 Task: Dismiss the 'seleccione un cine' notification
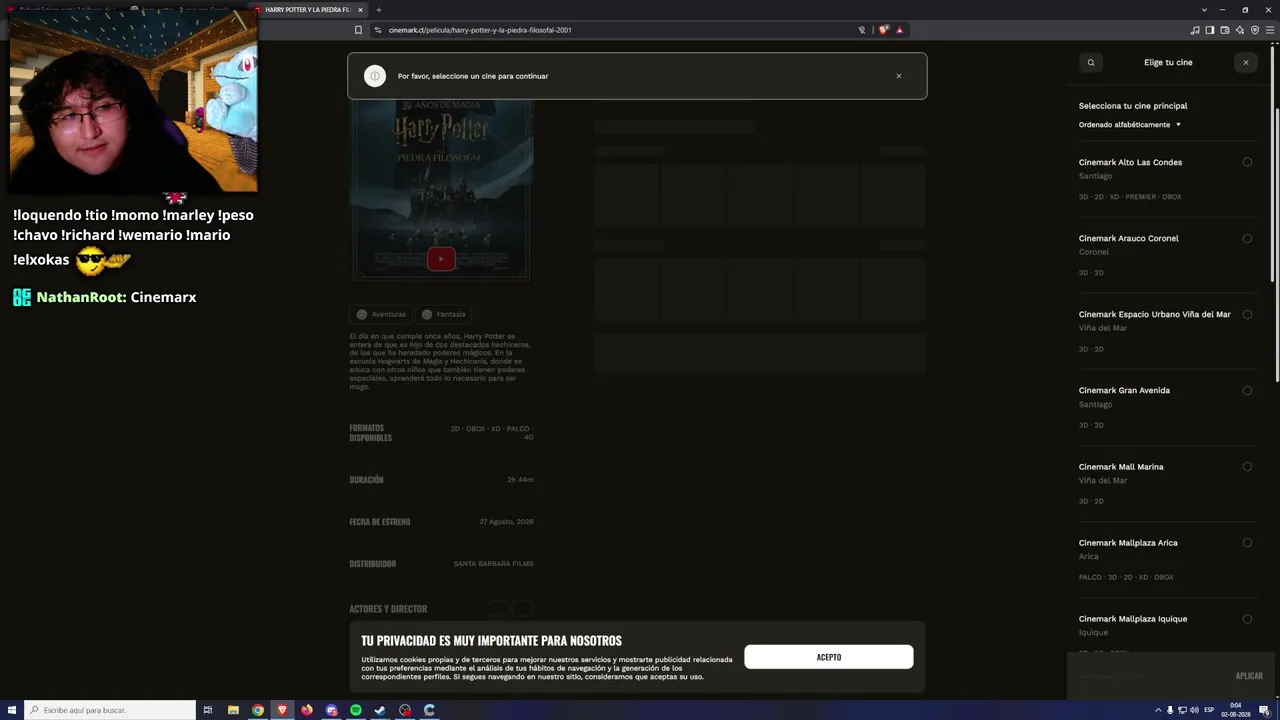pyautogui.click(x=898, y=76)
